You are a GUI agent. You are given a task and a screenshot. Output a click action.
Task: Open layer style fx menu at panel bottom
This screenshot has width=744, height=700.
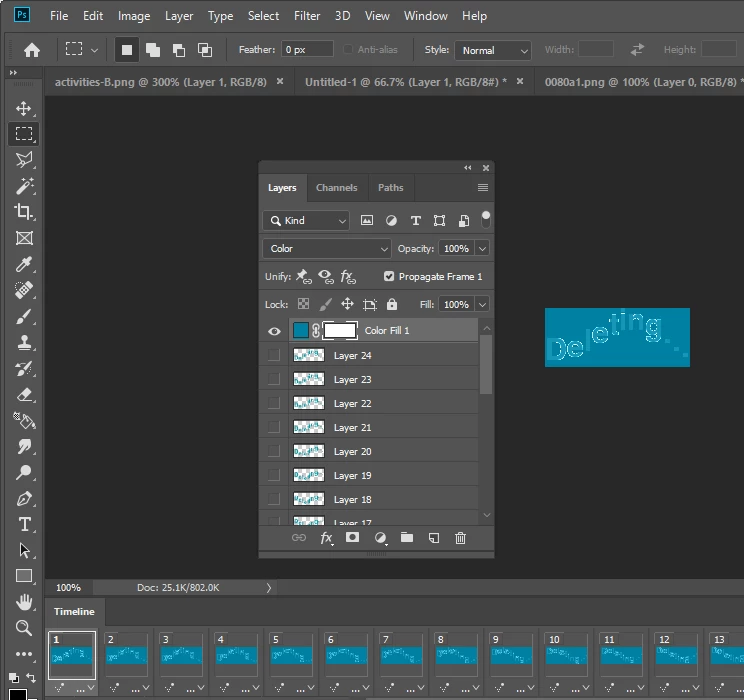pos(326,538)
